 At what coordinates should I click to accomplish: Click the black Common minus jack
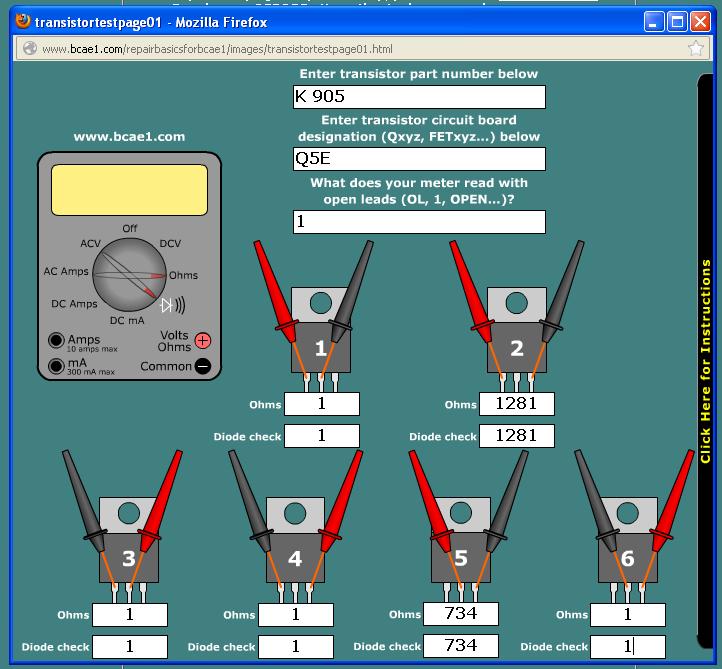[203, 366]
